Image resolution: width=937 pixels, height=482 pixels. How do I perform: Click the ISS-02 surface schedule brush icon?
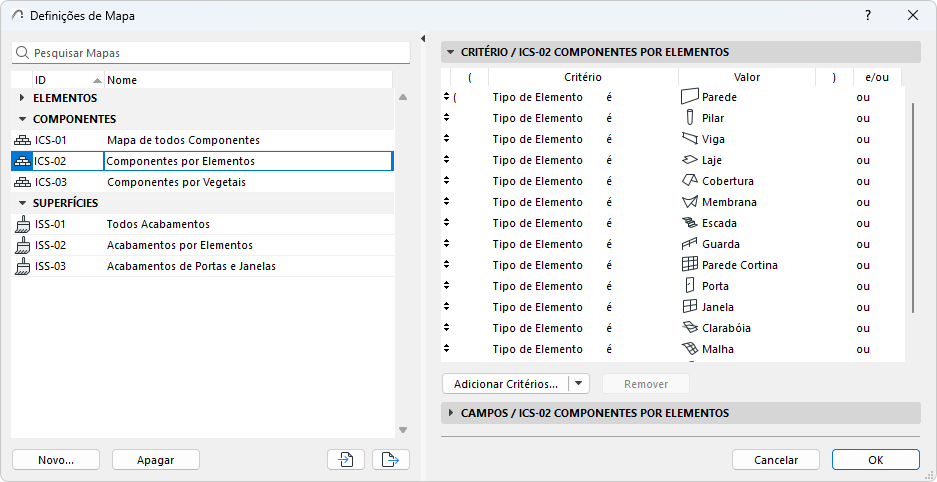21,245
